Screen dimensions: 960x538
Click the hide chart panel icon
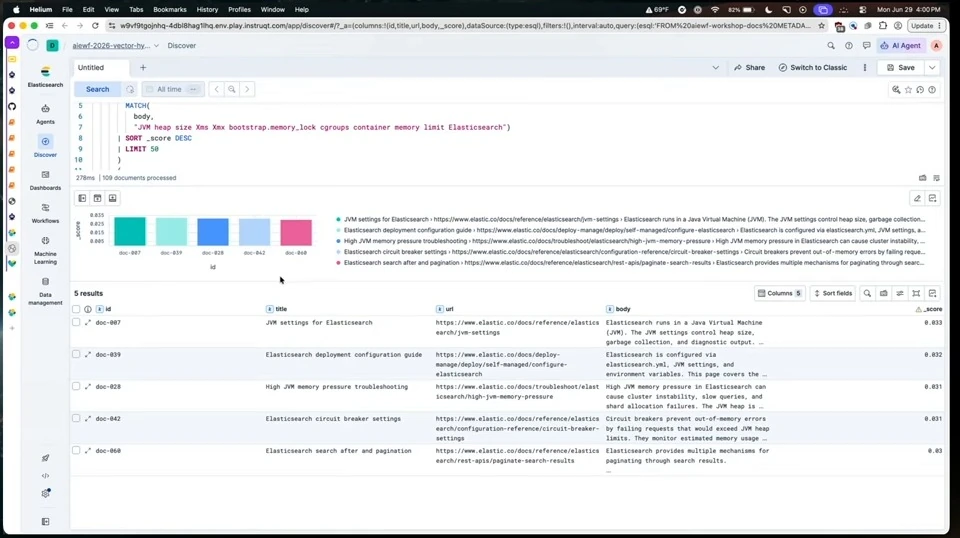[x=97, y=198]
